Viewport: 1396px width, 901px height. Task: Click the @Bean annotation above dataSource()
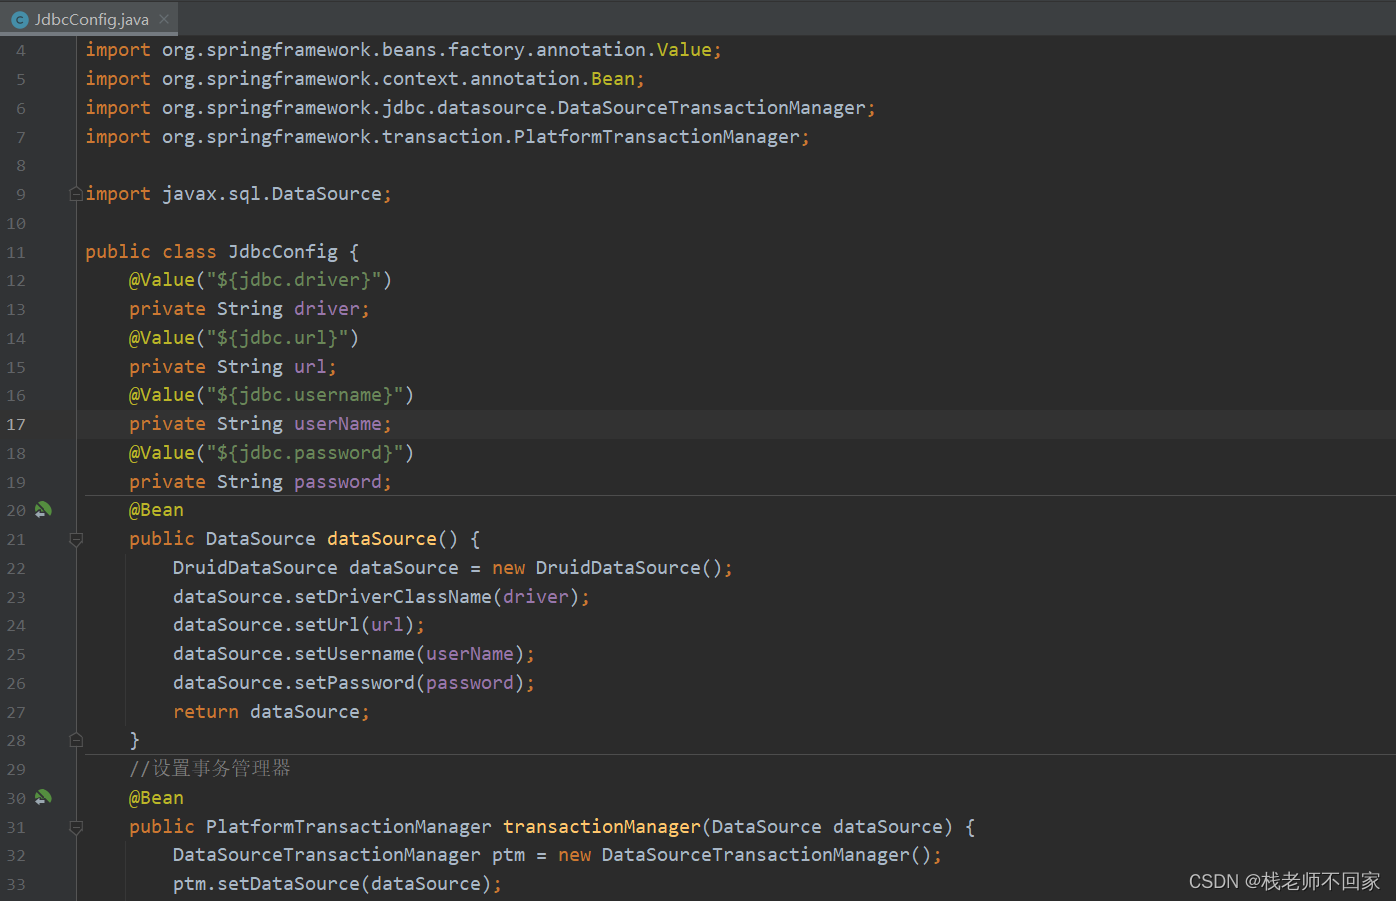156,510
